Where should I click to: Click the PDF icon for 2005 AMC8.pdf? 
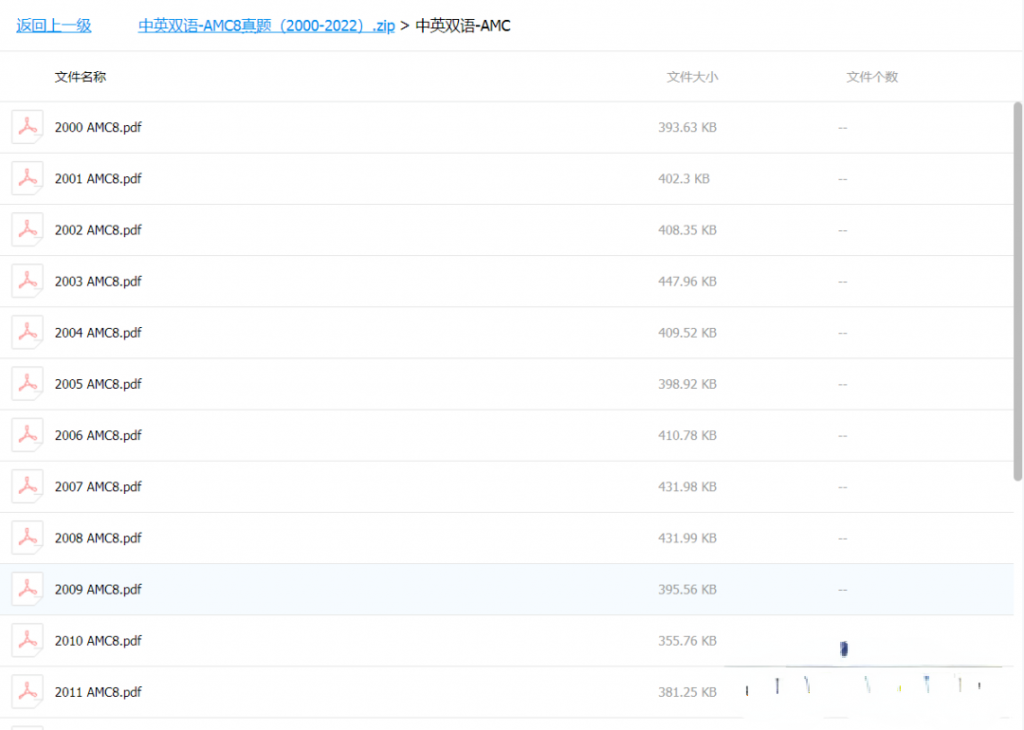[27, 383]
